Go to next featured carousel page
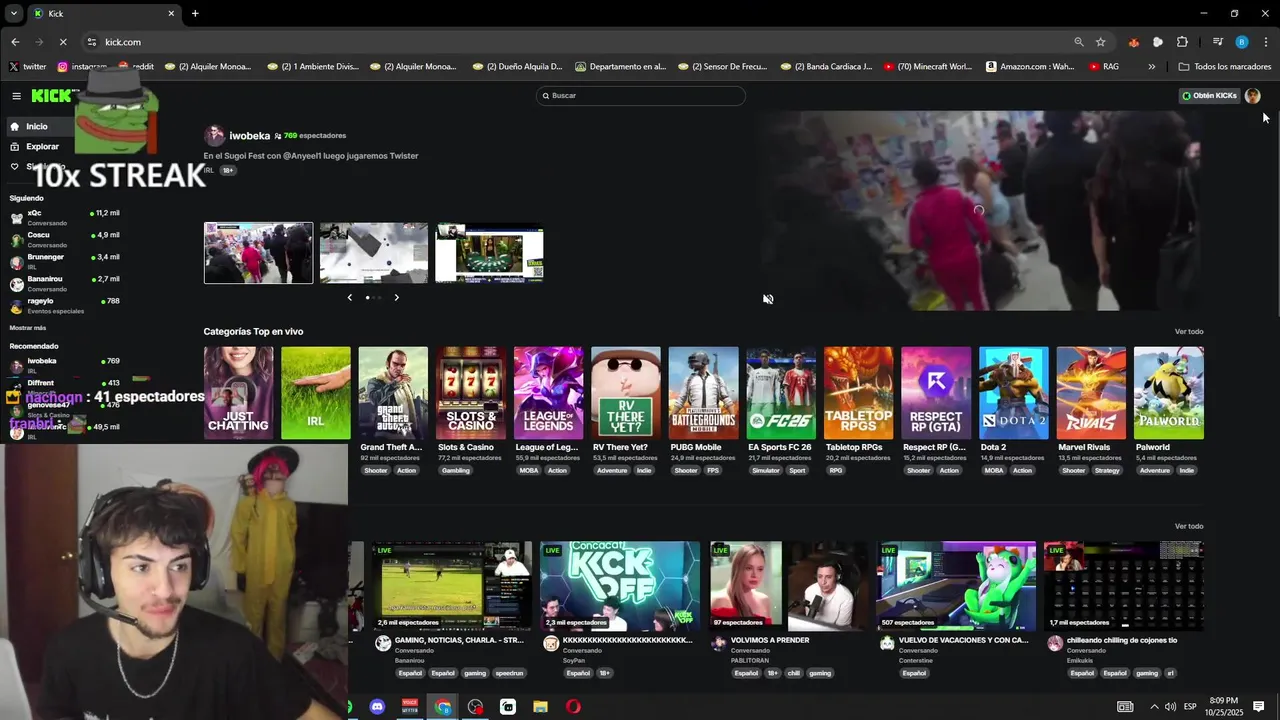 tap(396, 297)
